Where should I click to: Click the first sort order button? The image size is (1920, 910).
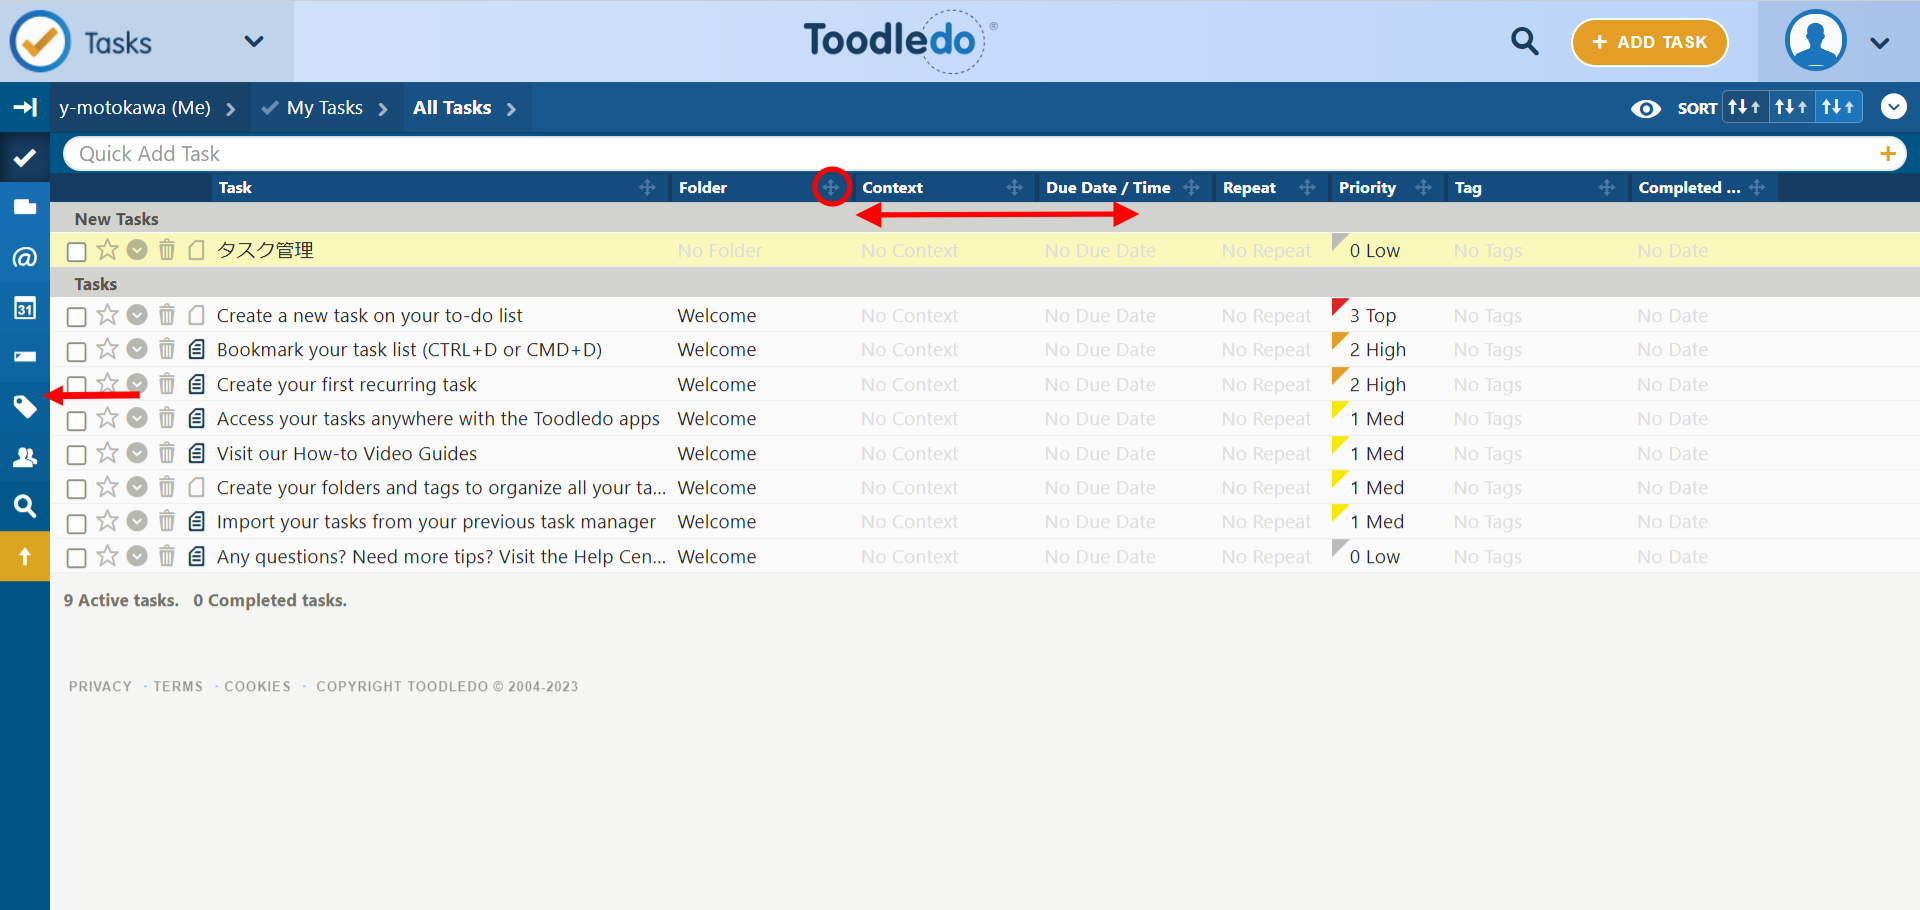1744,107
